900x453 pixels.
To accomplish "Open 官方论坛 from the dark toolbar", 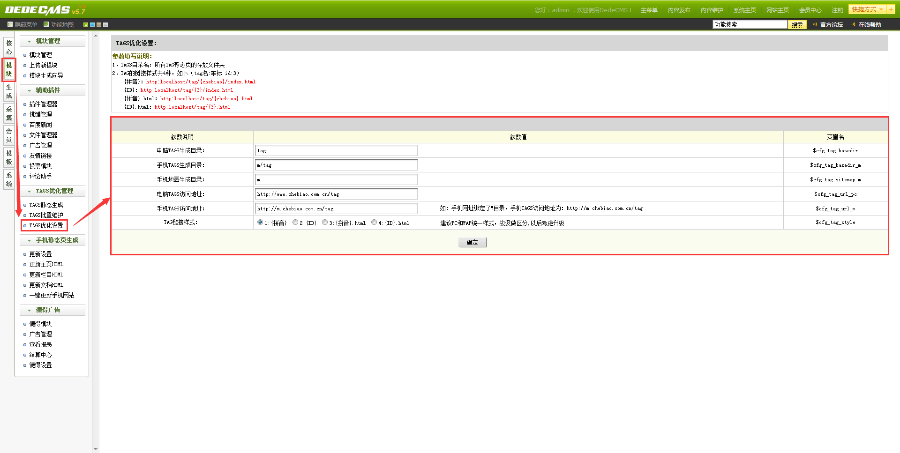I will coord(831,25).
